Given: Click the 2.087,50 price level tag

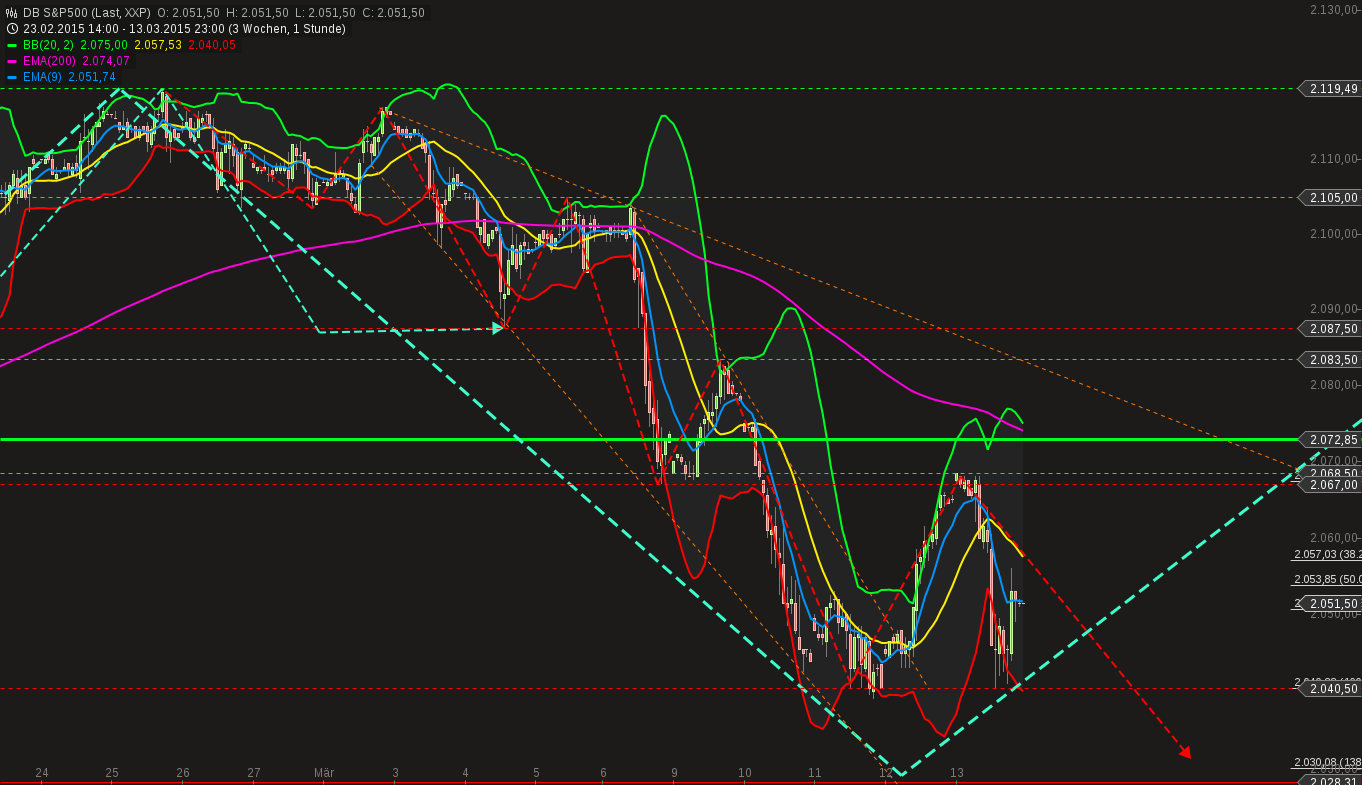Looking at the screenshot, I should coord(1330,328).
